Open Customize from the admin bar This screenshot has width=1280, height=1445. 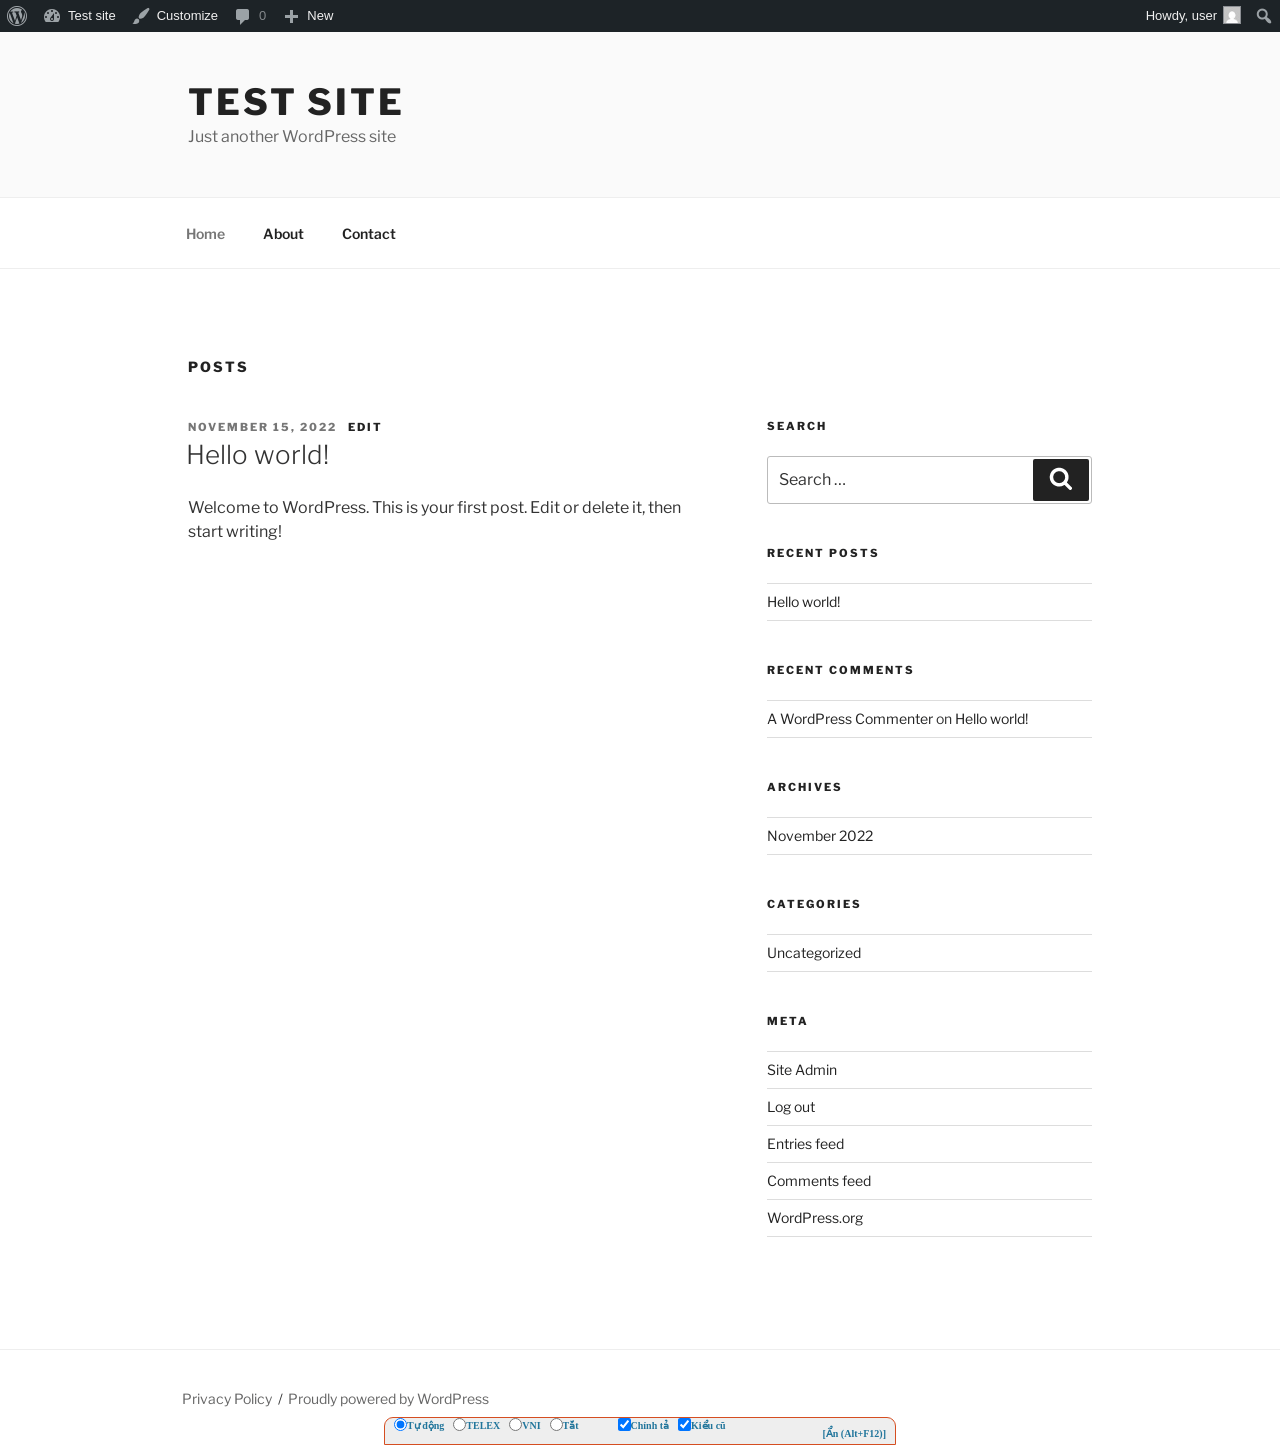(176, 16)
